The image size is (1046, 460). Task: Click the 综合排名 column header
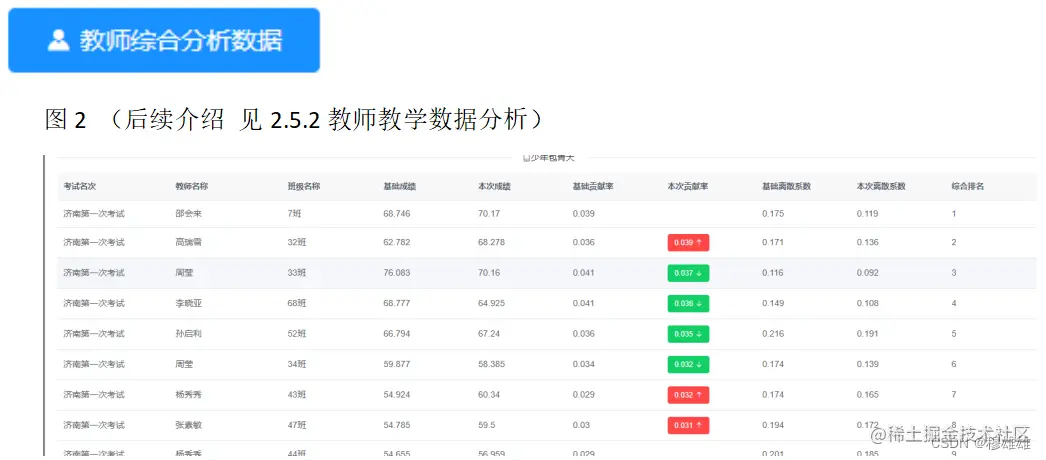(x=968, y=186)
